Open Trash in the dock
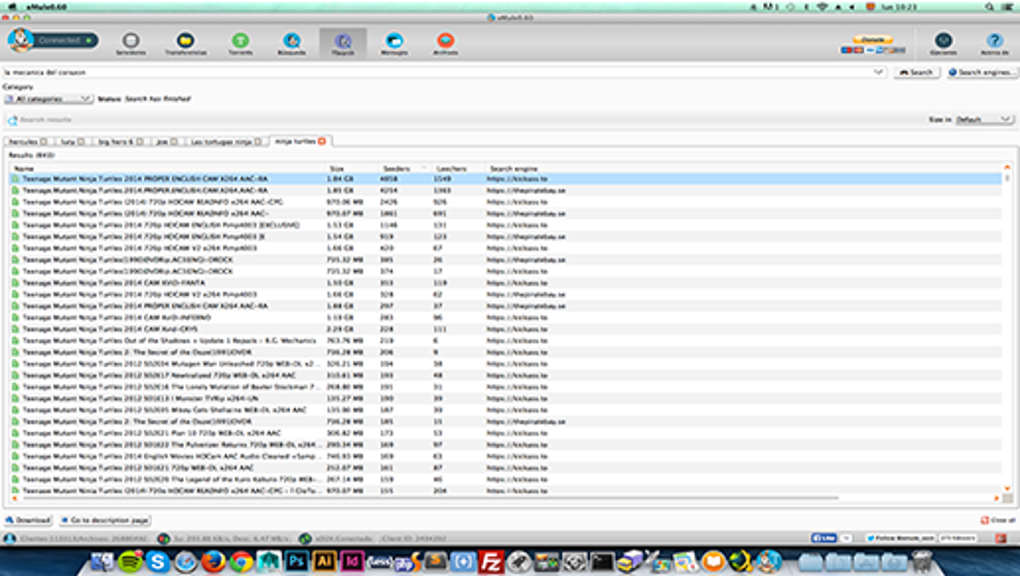 (922, 561)
